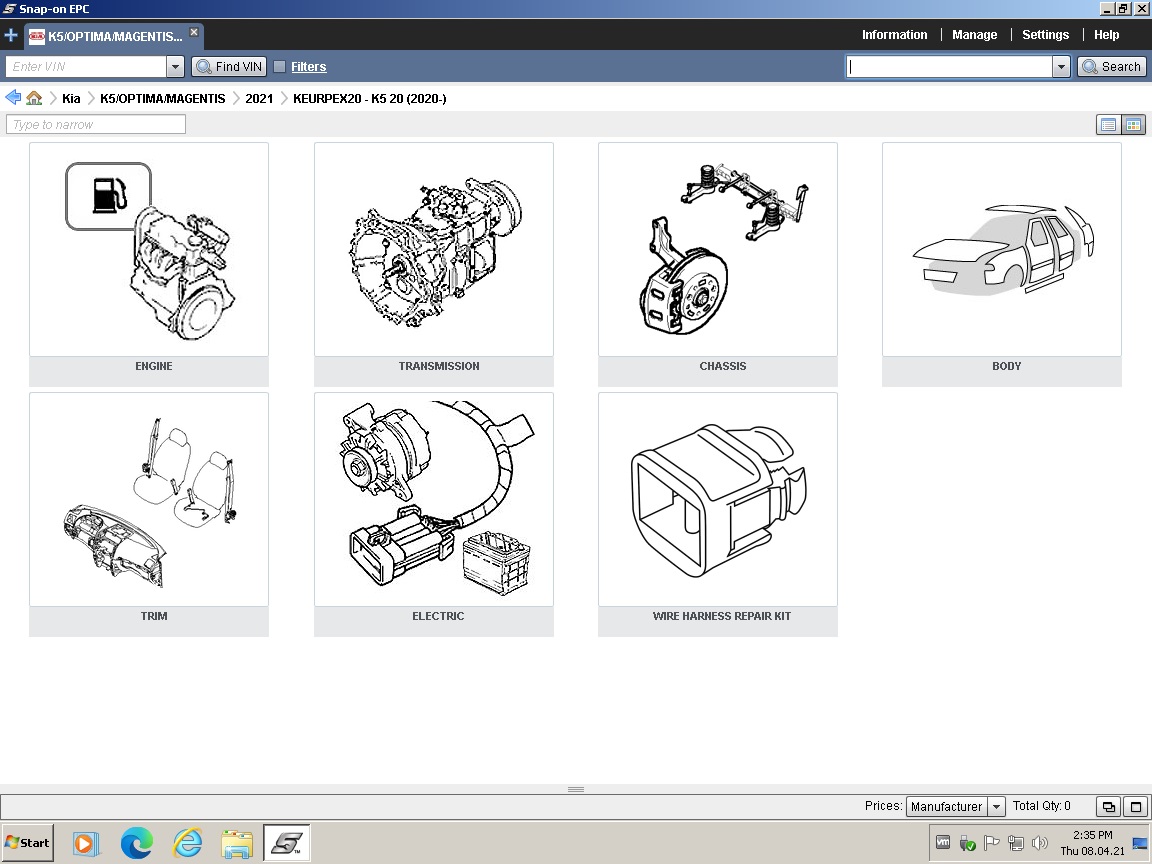Click the network tray icon
This screenshot has width=1152, height=864.
[x=1015, y=843]
